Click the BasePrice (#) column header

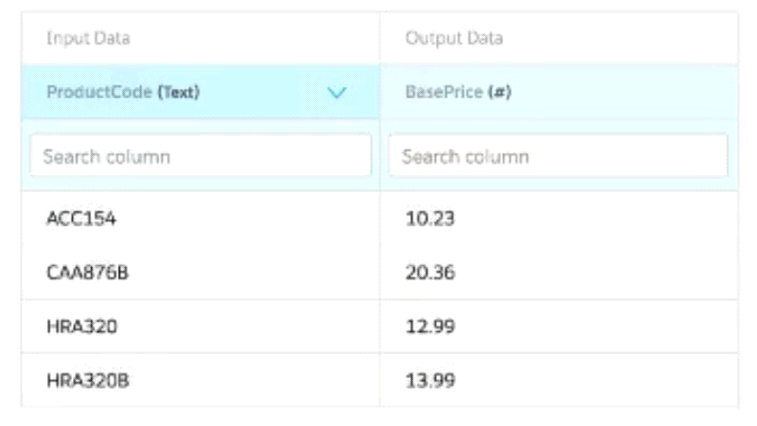pyautogui.click(x=459, y=92)
